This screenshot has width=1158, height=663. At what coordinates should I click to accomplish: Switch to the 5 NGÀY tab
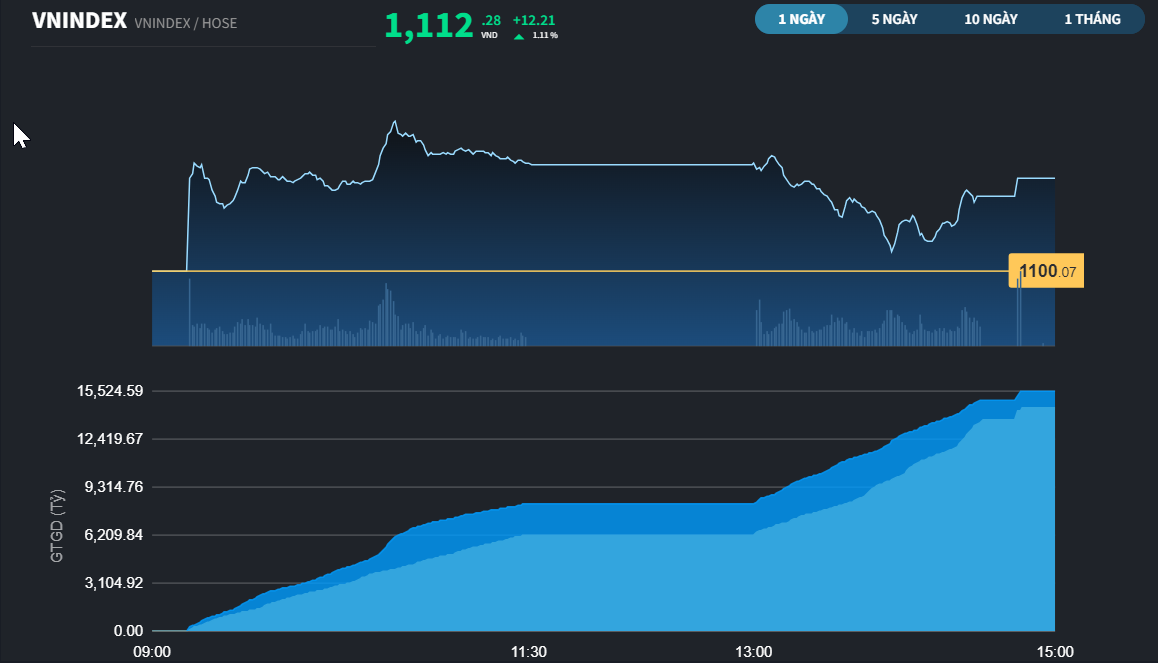tap(894, 19)
